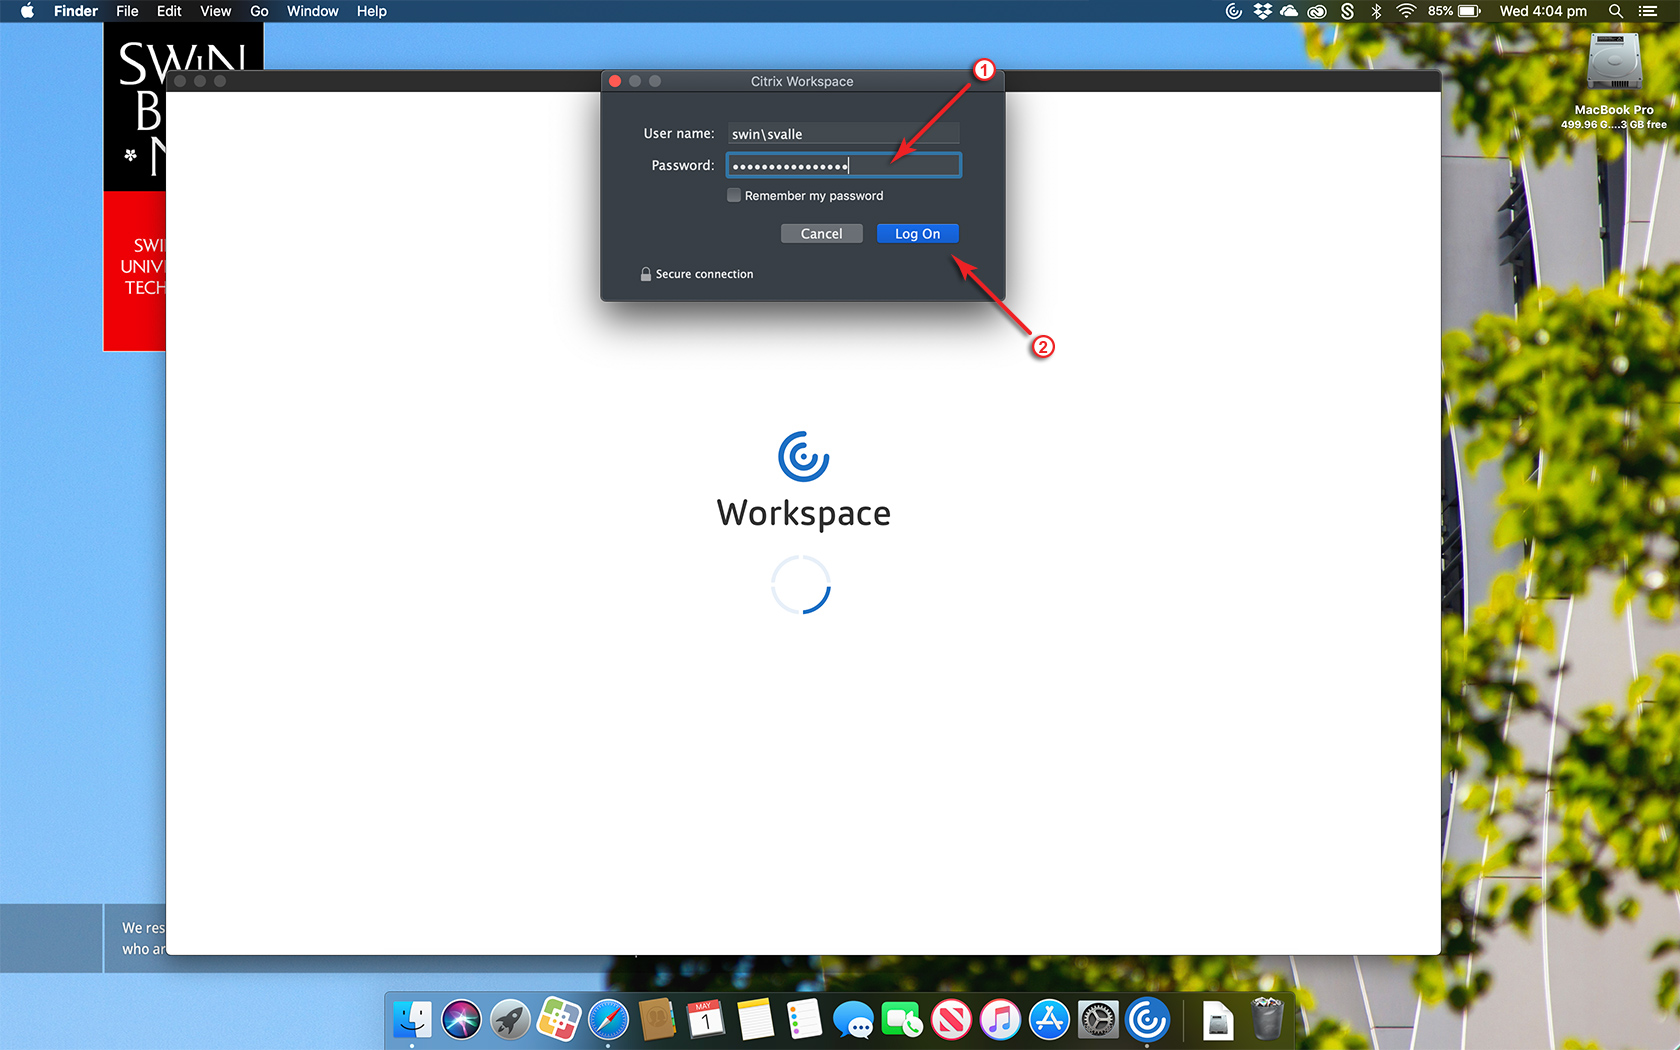The width and height of the screenshot is (1680, 1050).
Task: Click the User name field
Action: click(x=843, y=134)
